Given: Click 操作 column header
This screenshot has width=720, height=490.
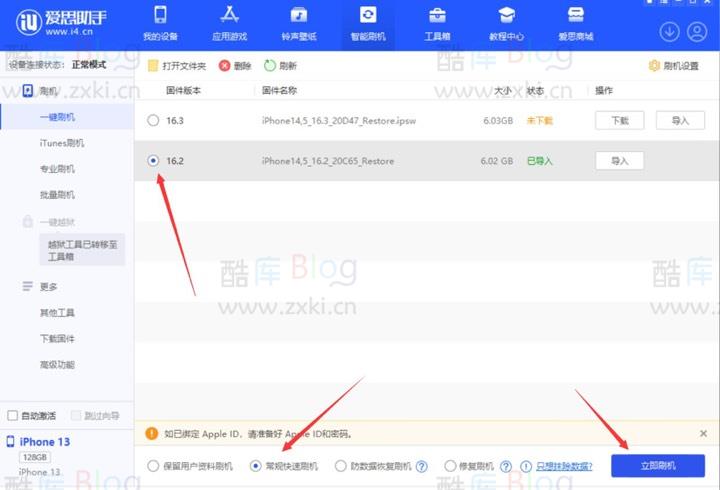Looking at the screenshot, I should click(x=604, y=90).
